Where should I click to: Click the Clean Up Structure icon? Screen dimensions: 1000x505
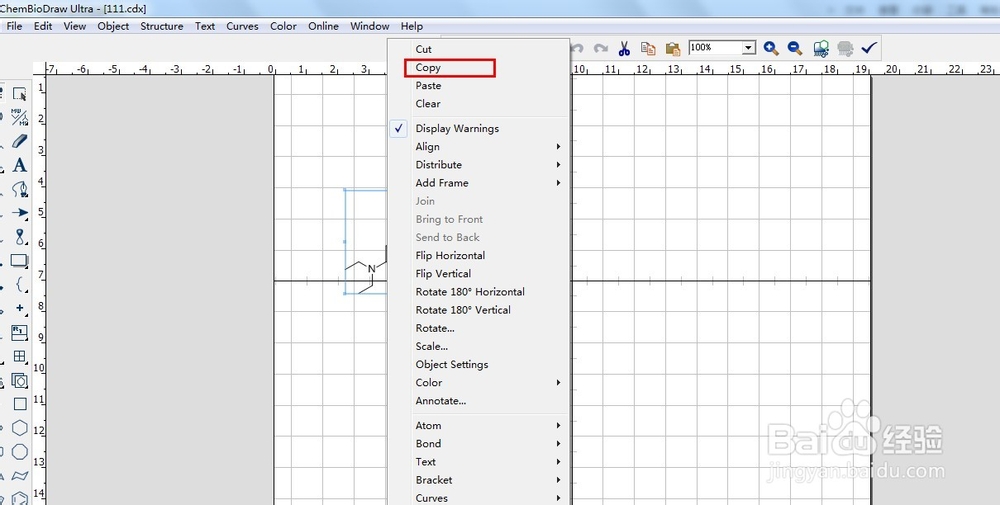821,48
